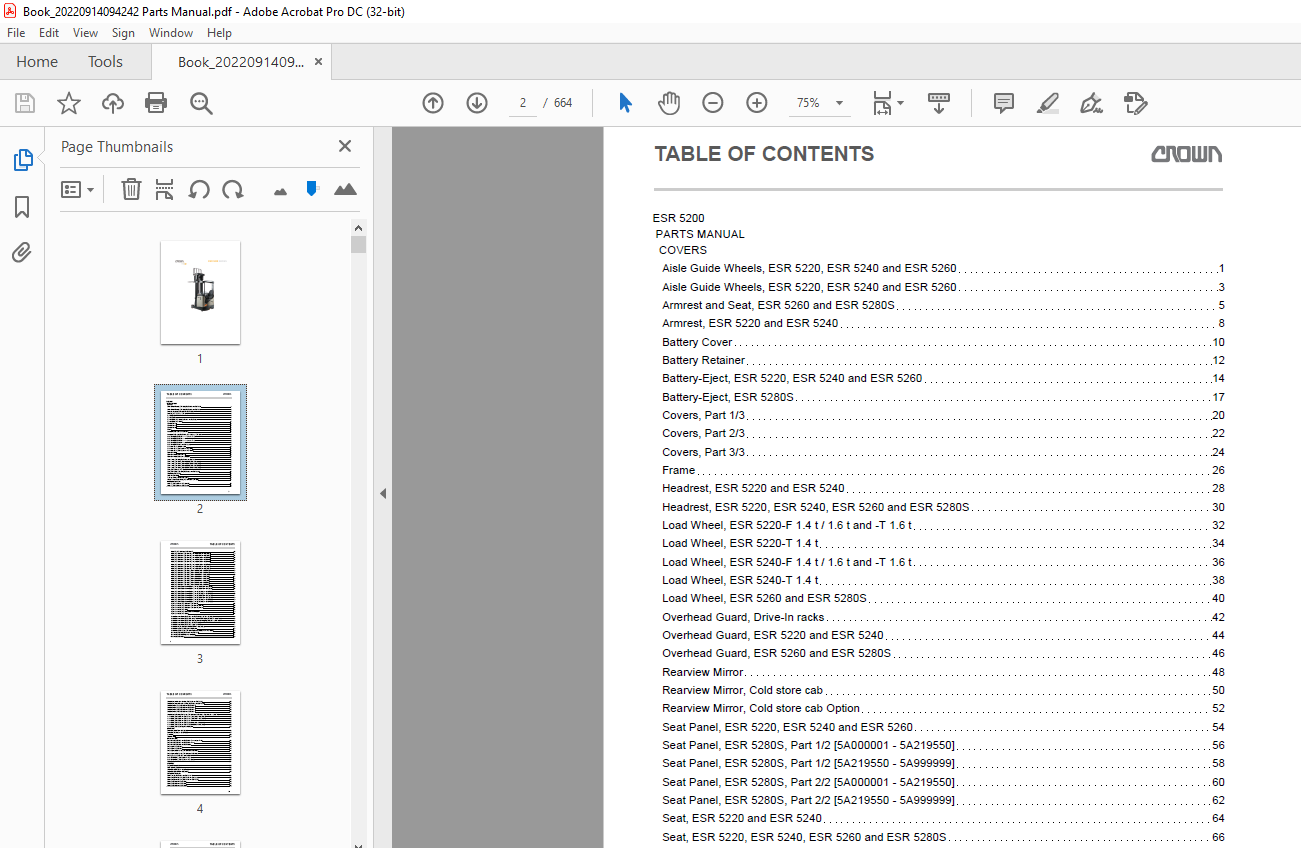
Task: Collapse the navigation pane with the left arrow
Action: (x=382, y=493)
